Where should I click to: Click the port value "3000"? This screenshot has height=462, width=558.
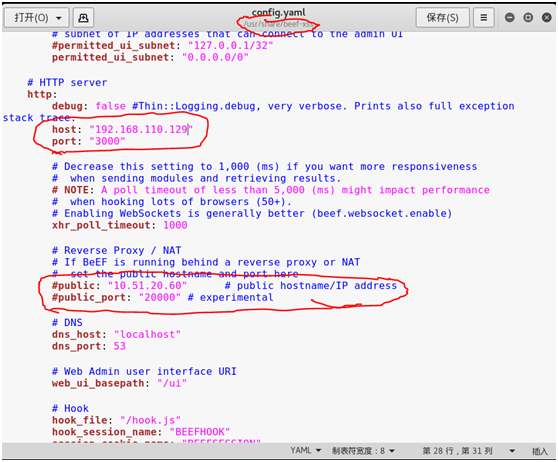pos(107,141)
